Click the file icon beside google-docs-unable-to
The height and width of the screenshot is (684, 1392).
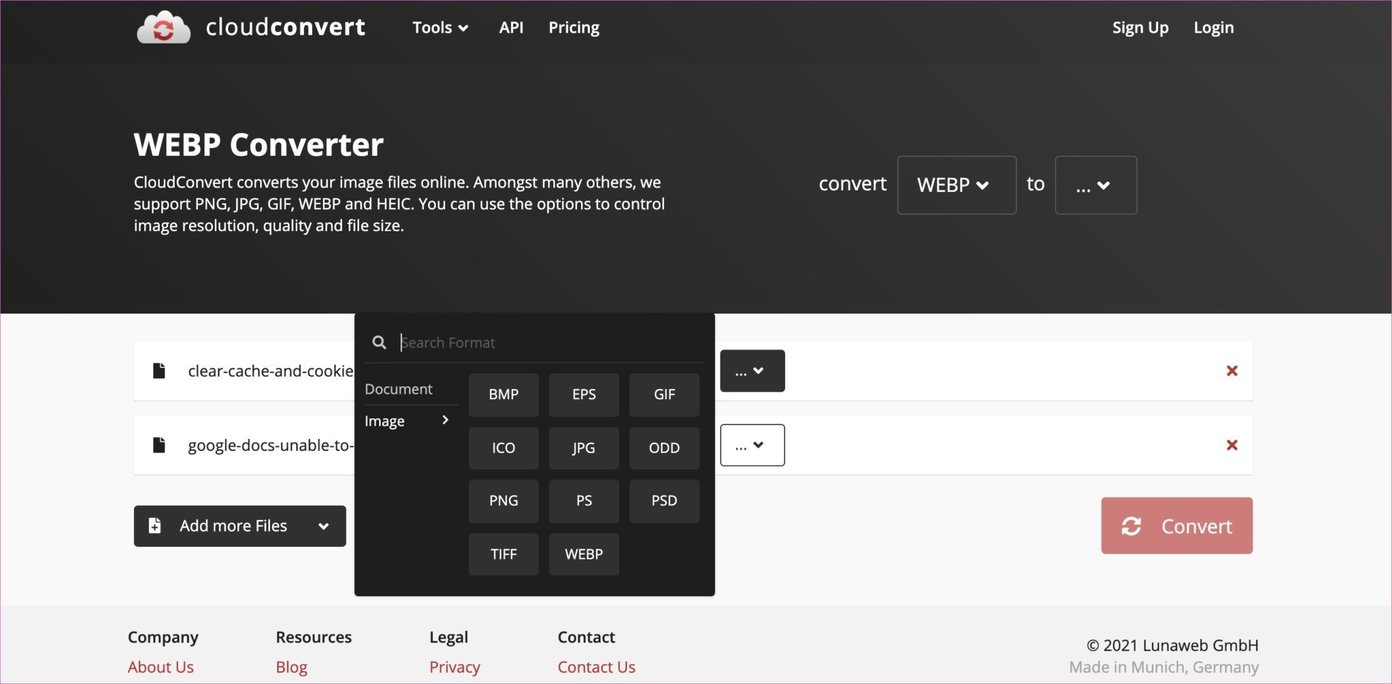[159, 445]
